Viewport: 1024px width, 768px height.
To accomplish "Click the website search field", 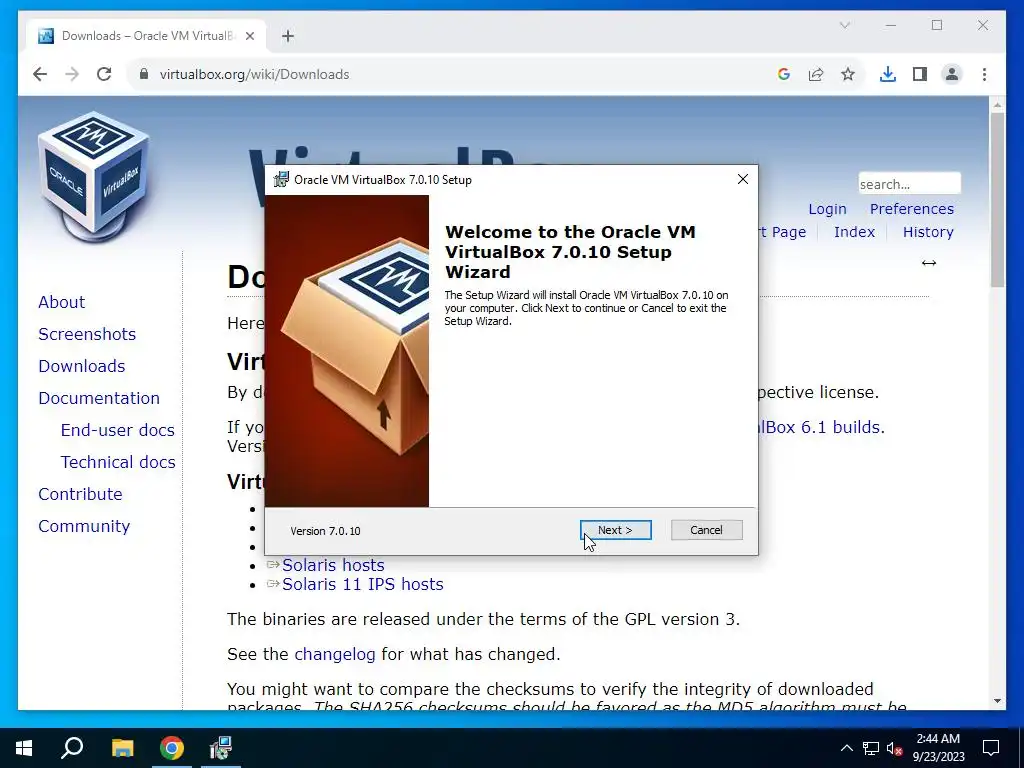I will 909,184.
